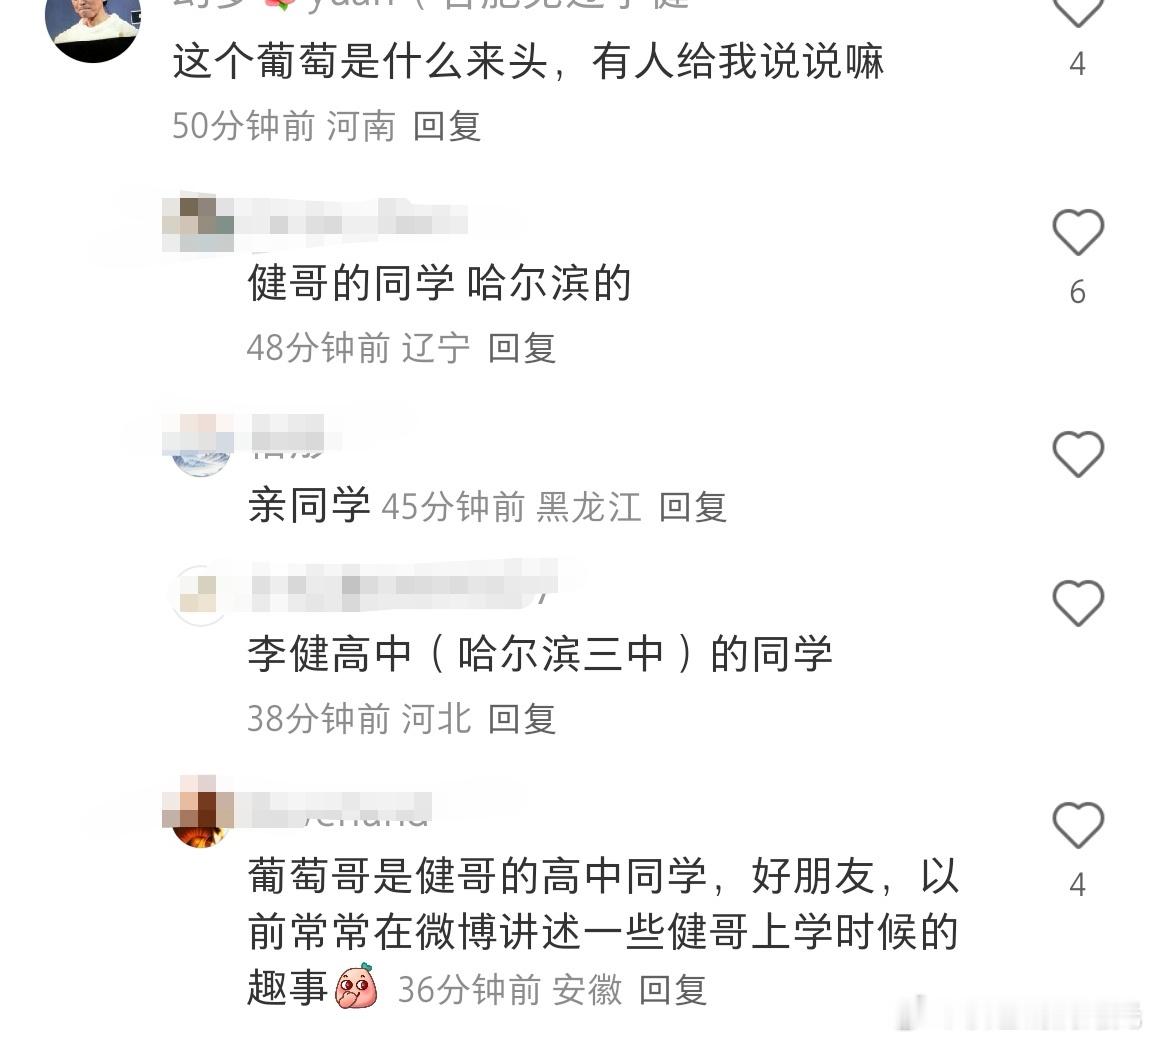Screen dimensions: 1152x1042
Task: Open avatar of the 河北 commenter
Action: (x=199, y=595)
